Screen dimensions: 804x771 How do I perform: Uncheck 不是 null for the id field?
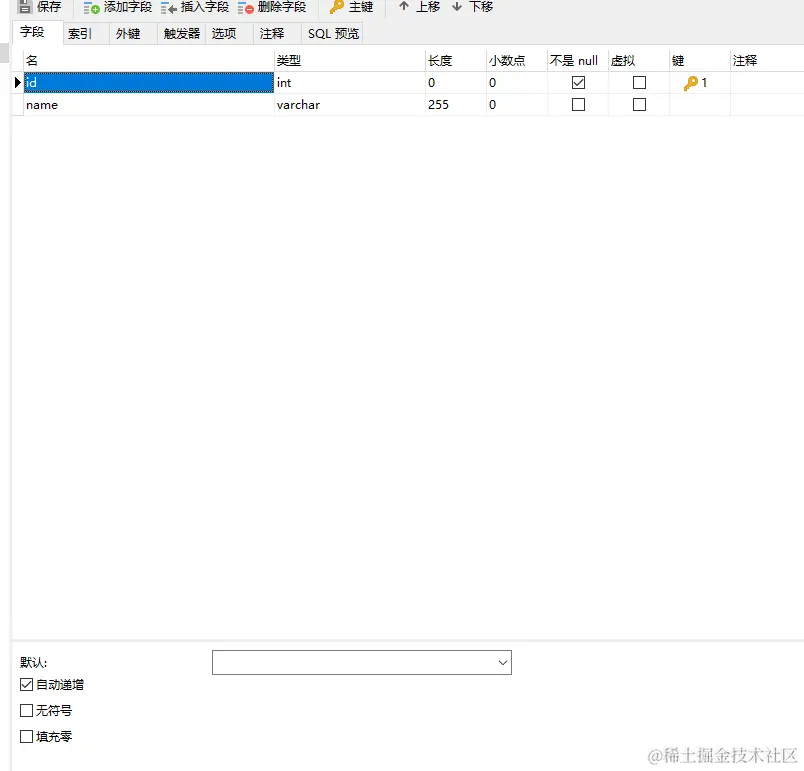(x=577, y=83)
